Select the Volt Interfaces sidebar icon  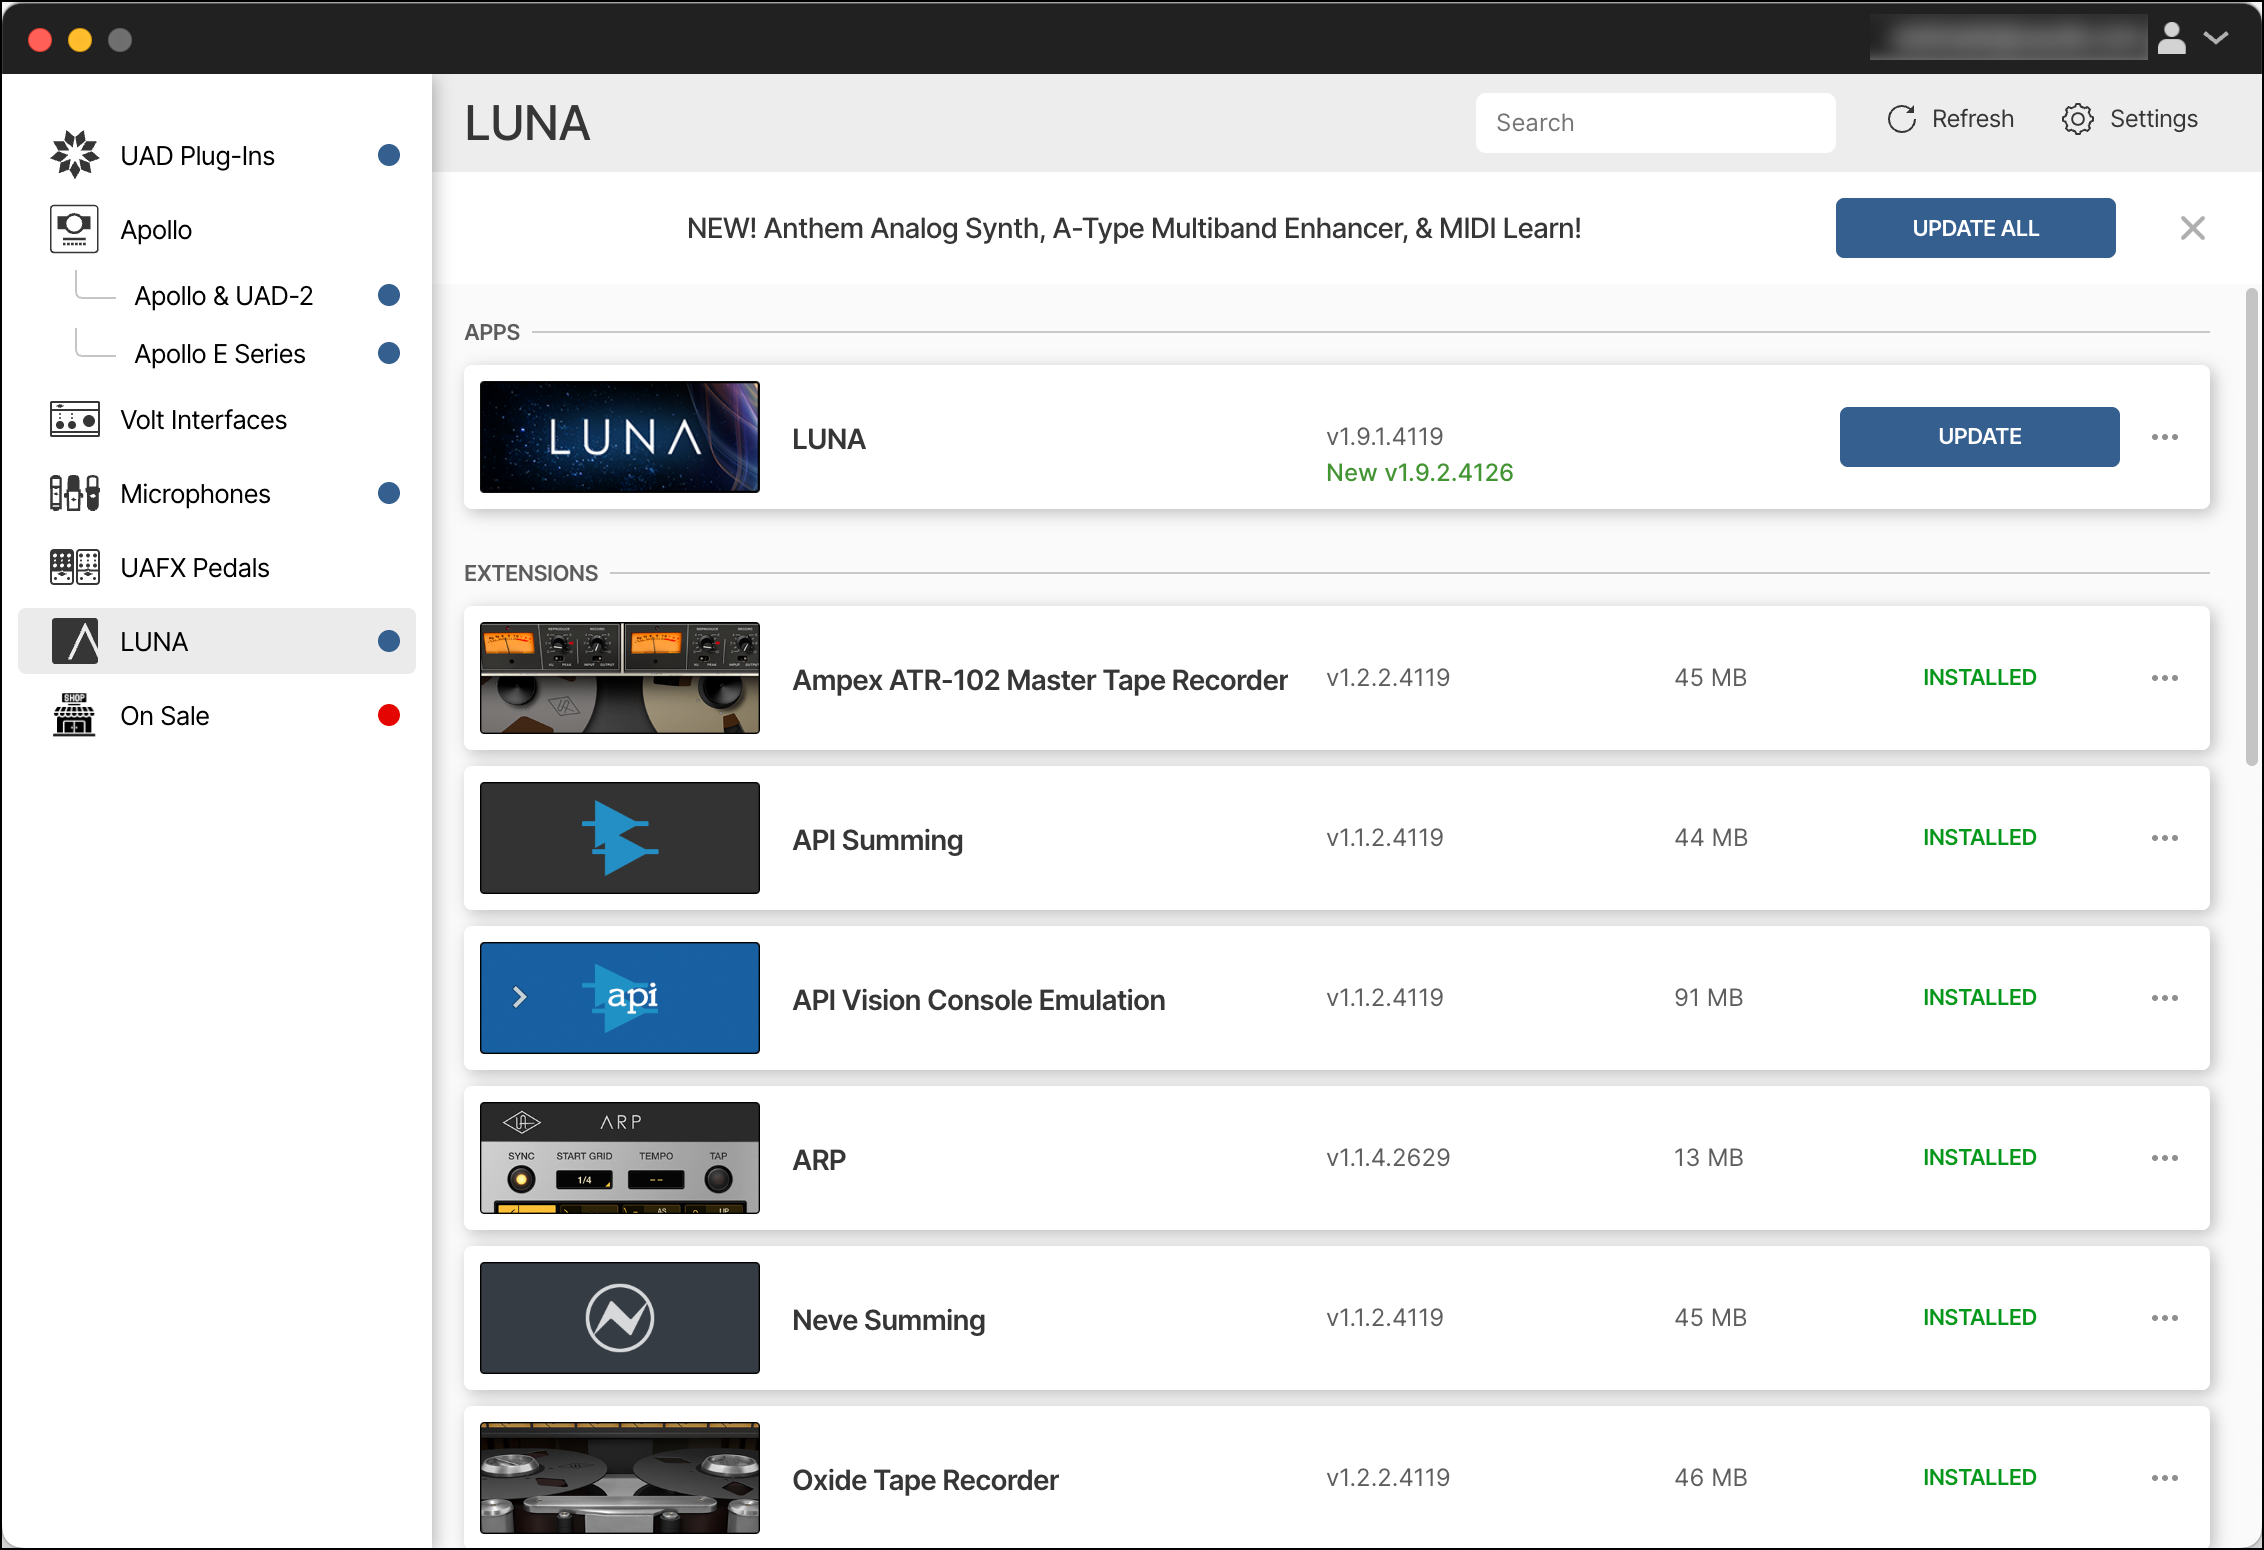74,420
